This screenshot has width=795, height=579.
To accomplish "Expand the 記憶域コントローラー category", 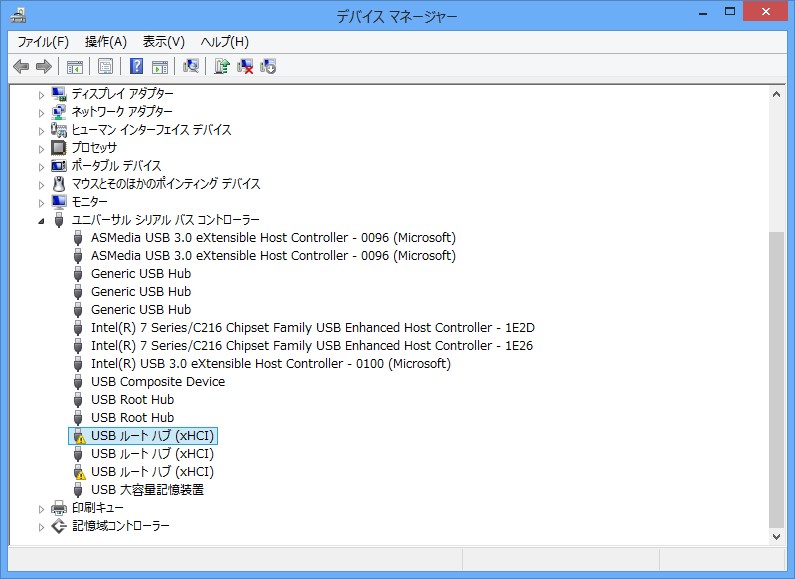I will click(x=41, y=526).
